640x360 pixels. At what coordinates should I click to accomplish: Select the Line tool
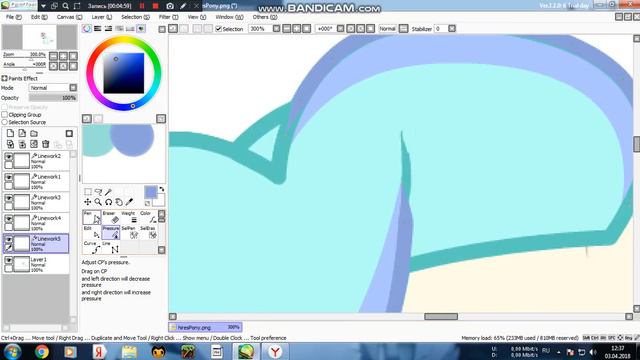[x=110, y=247]
